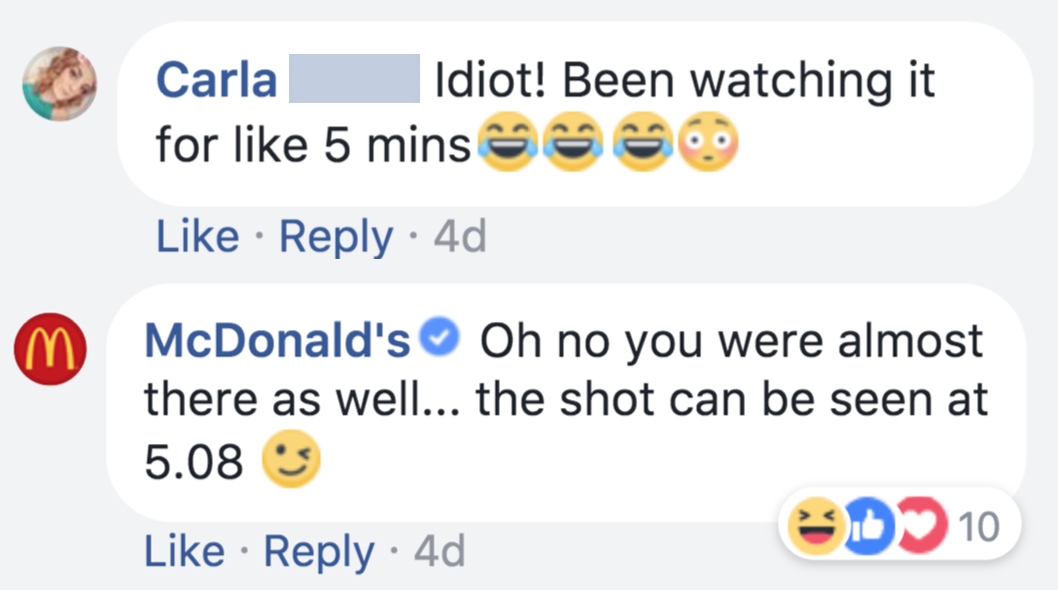
Task: Like the McDonald's reply
Action: click(x=185, y=551)
